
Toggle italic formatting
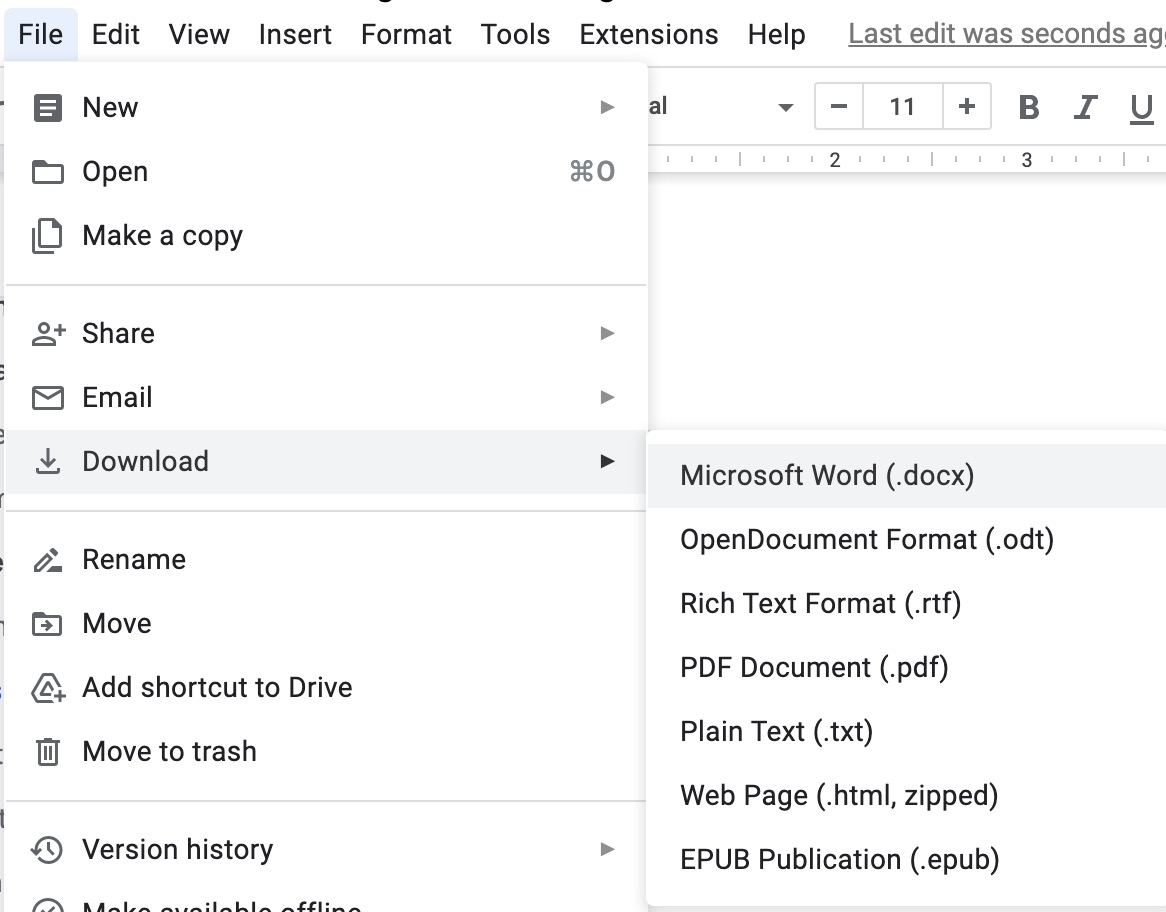[x=1086, y=106]
